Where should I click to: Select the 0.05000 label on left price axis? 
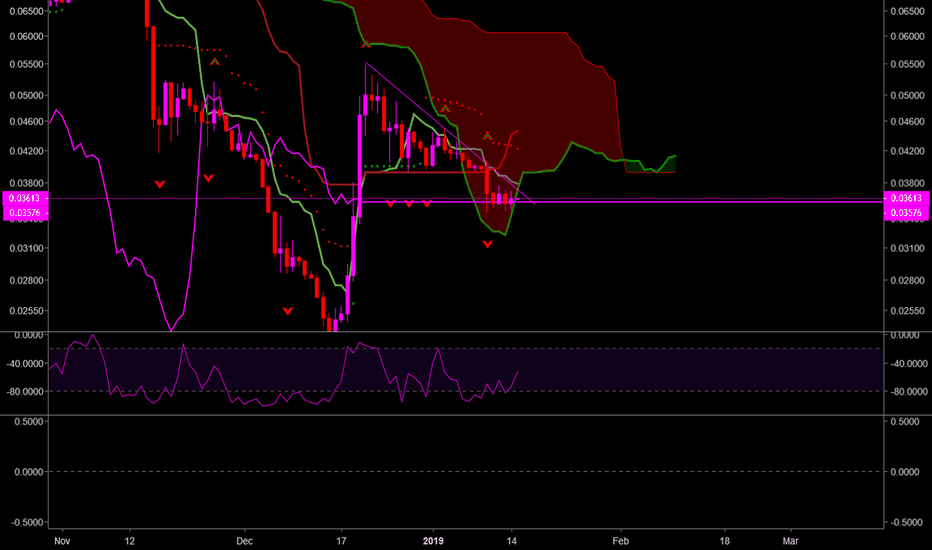click(27, 95)
